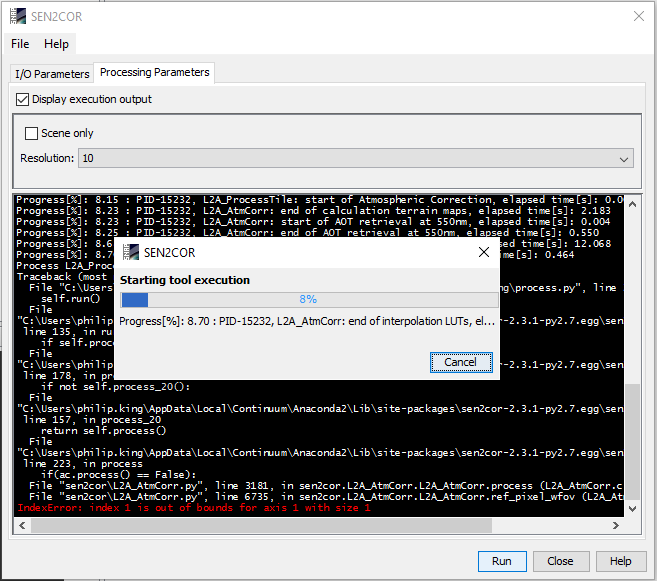This screenshot has width=657, height=581.
Task: Click the output horizontal scrollbar left arrow
Action: point(22,525)
